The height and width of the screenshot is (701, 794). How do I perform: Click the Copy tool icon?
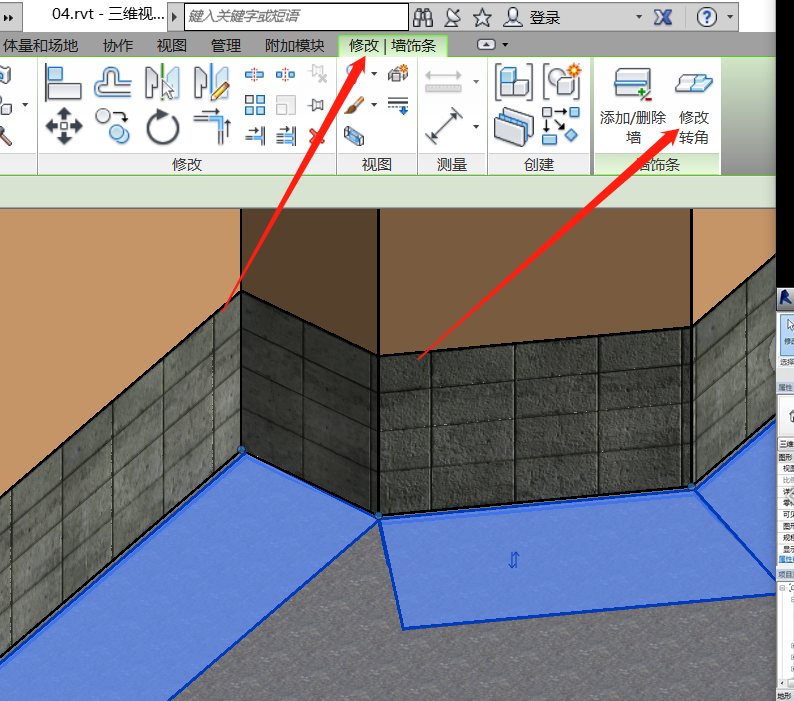(113, 128)
